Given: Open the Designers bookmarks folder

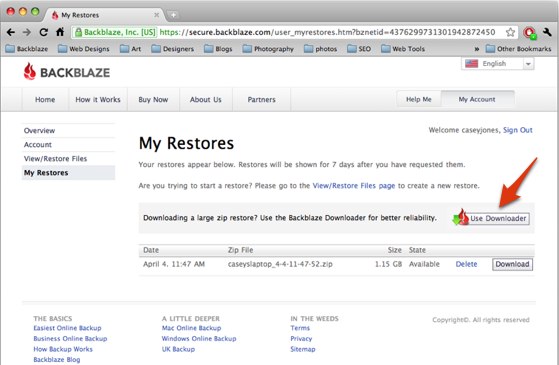Looking at the screenshot, I should coord(173,49).
